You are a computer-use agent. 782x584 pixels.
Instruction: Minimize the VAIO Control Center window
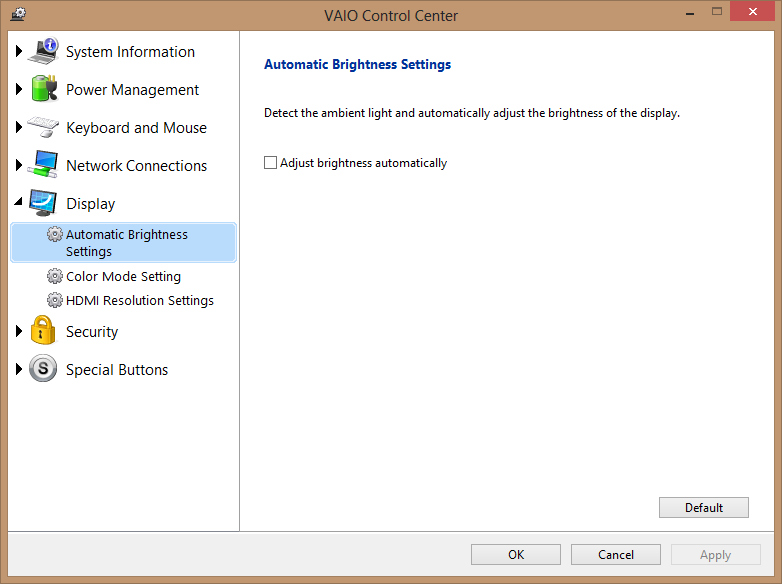(690, 13)
